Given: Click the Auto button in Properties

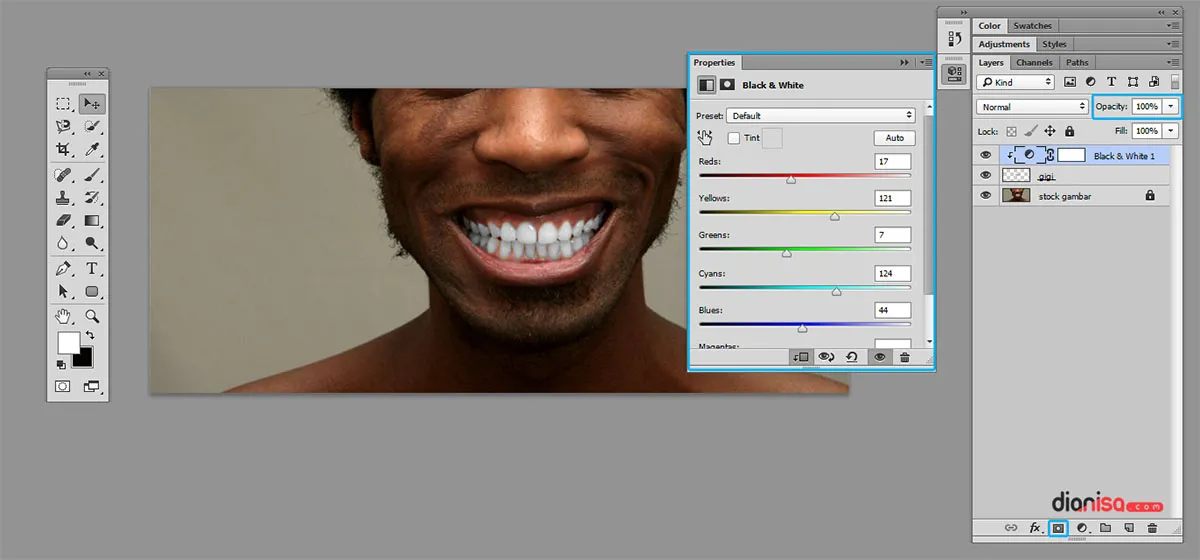Looking at the screenshot, I should click(x=895, y=138).
